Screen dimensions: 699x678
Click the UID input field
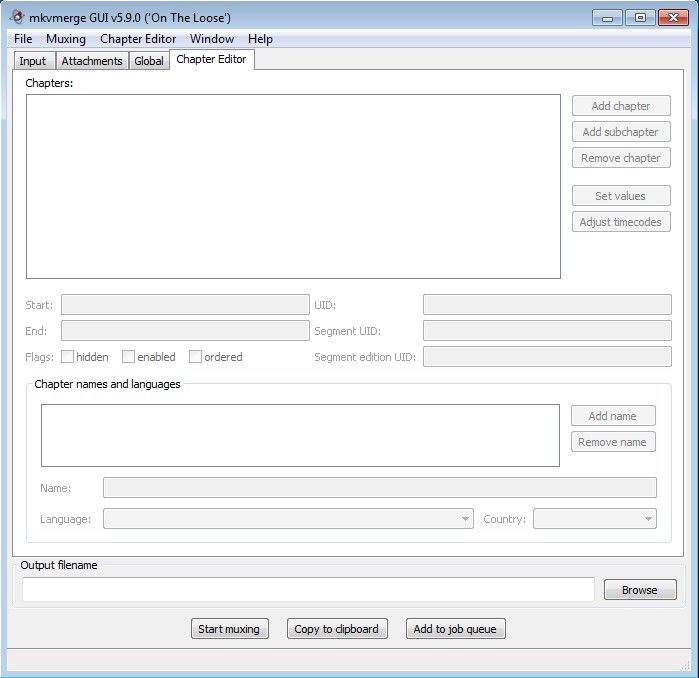(x=547, y=304)
